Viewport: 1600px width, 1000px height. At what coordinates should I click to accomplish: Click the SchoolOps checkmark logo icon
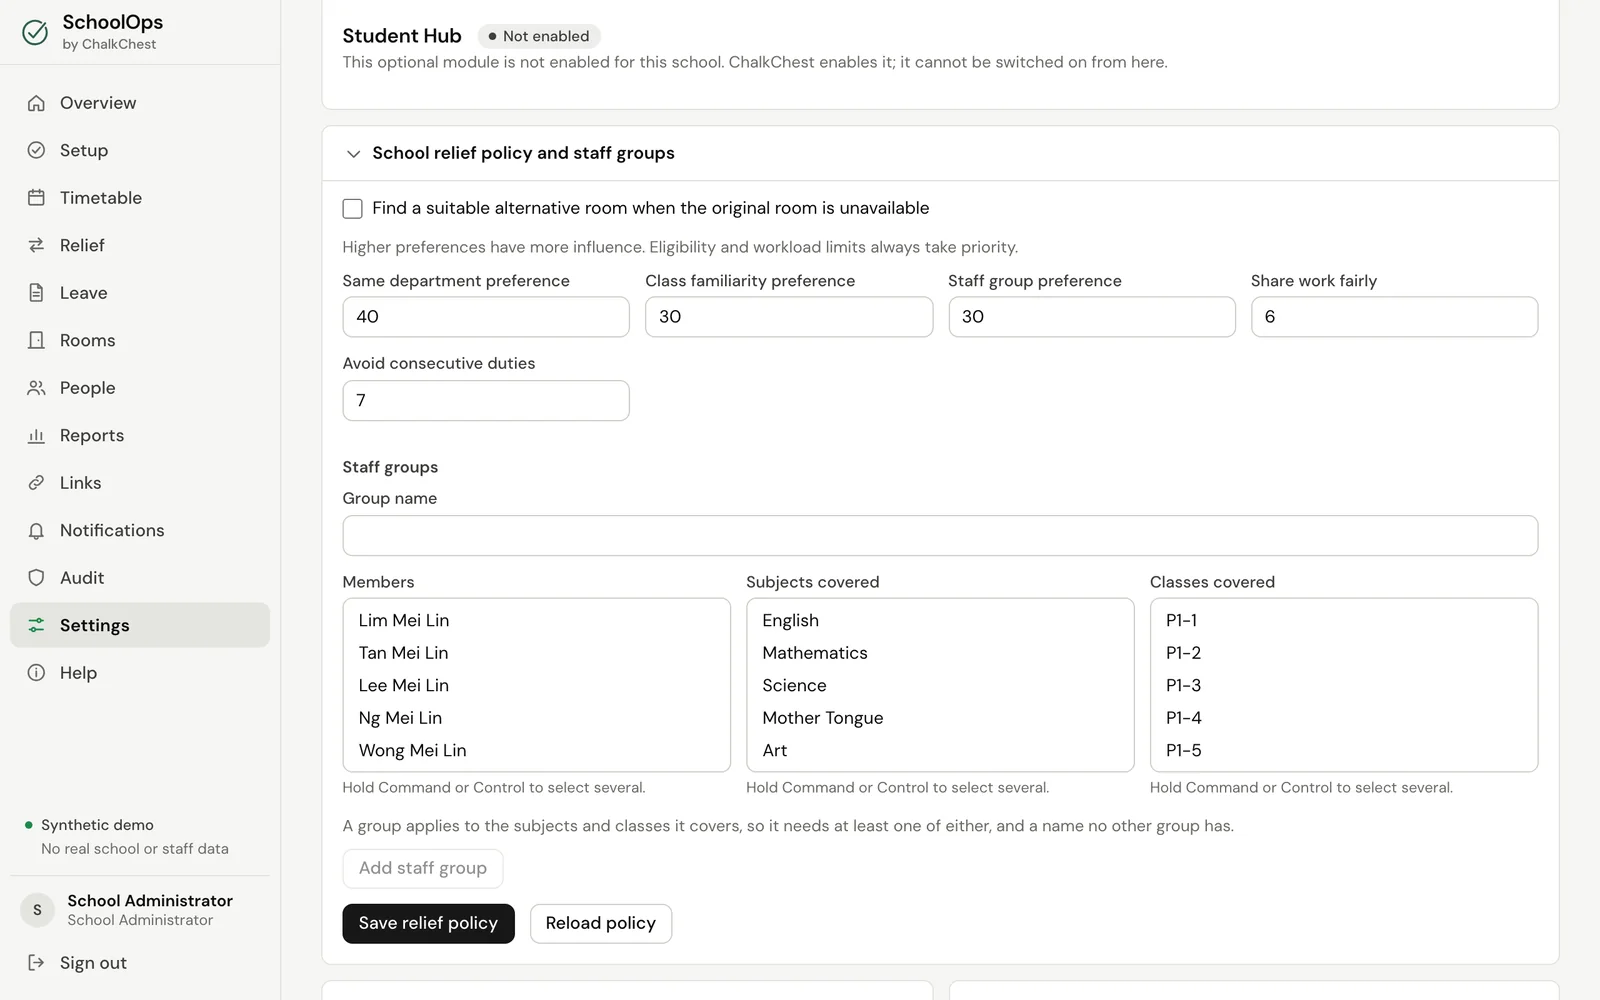tap(35, 32)
